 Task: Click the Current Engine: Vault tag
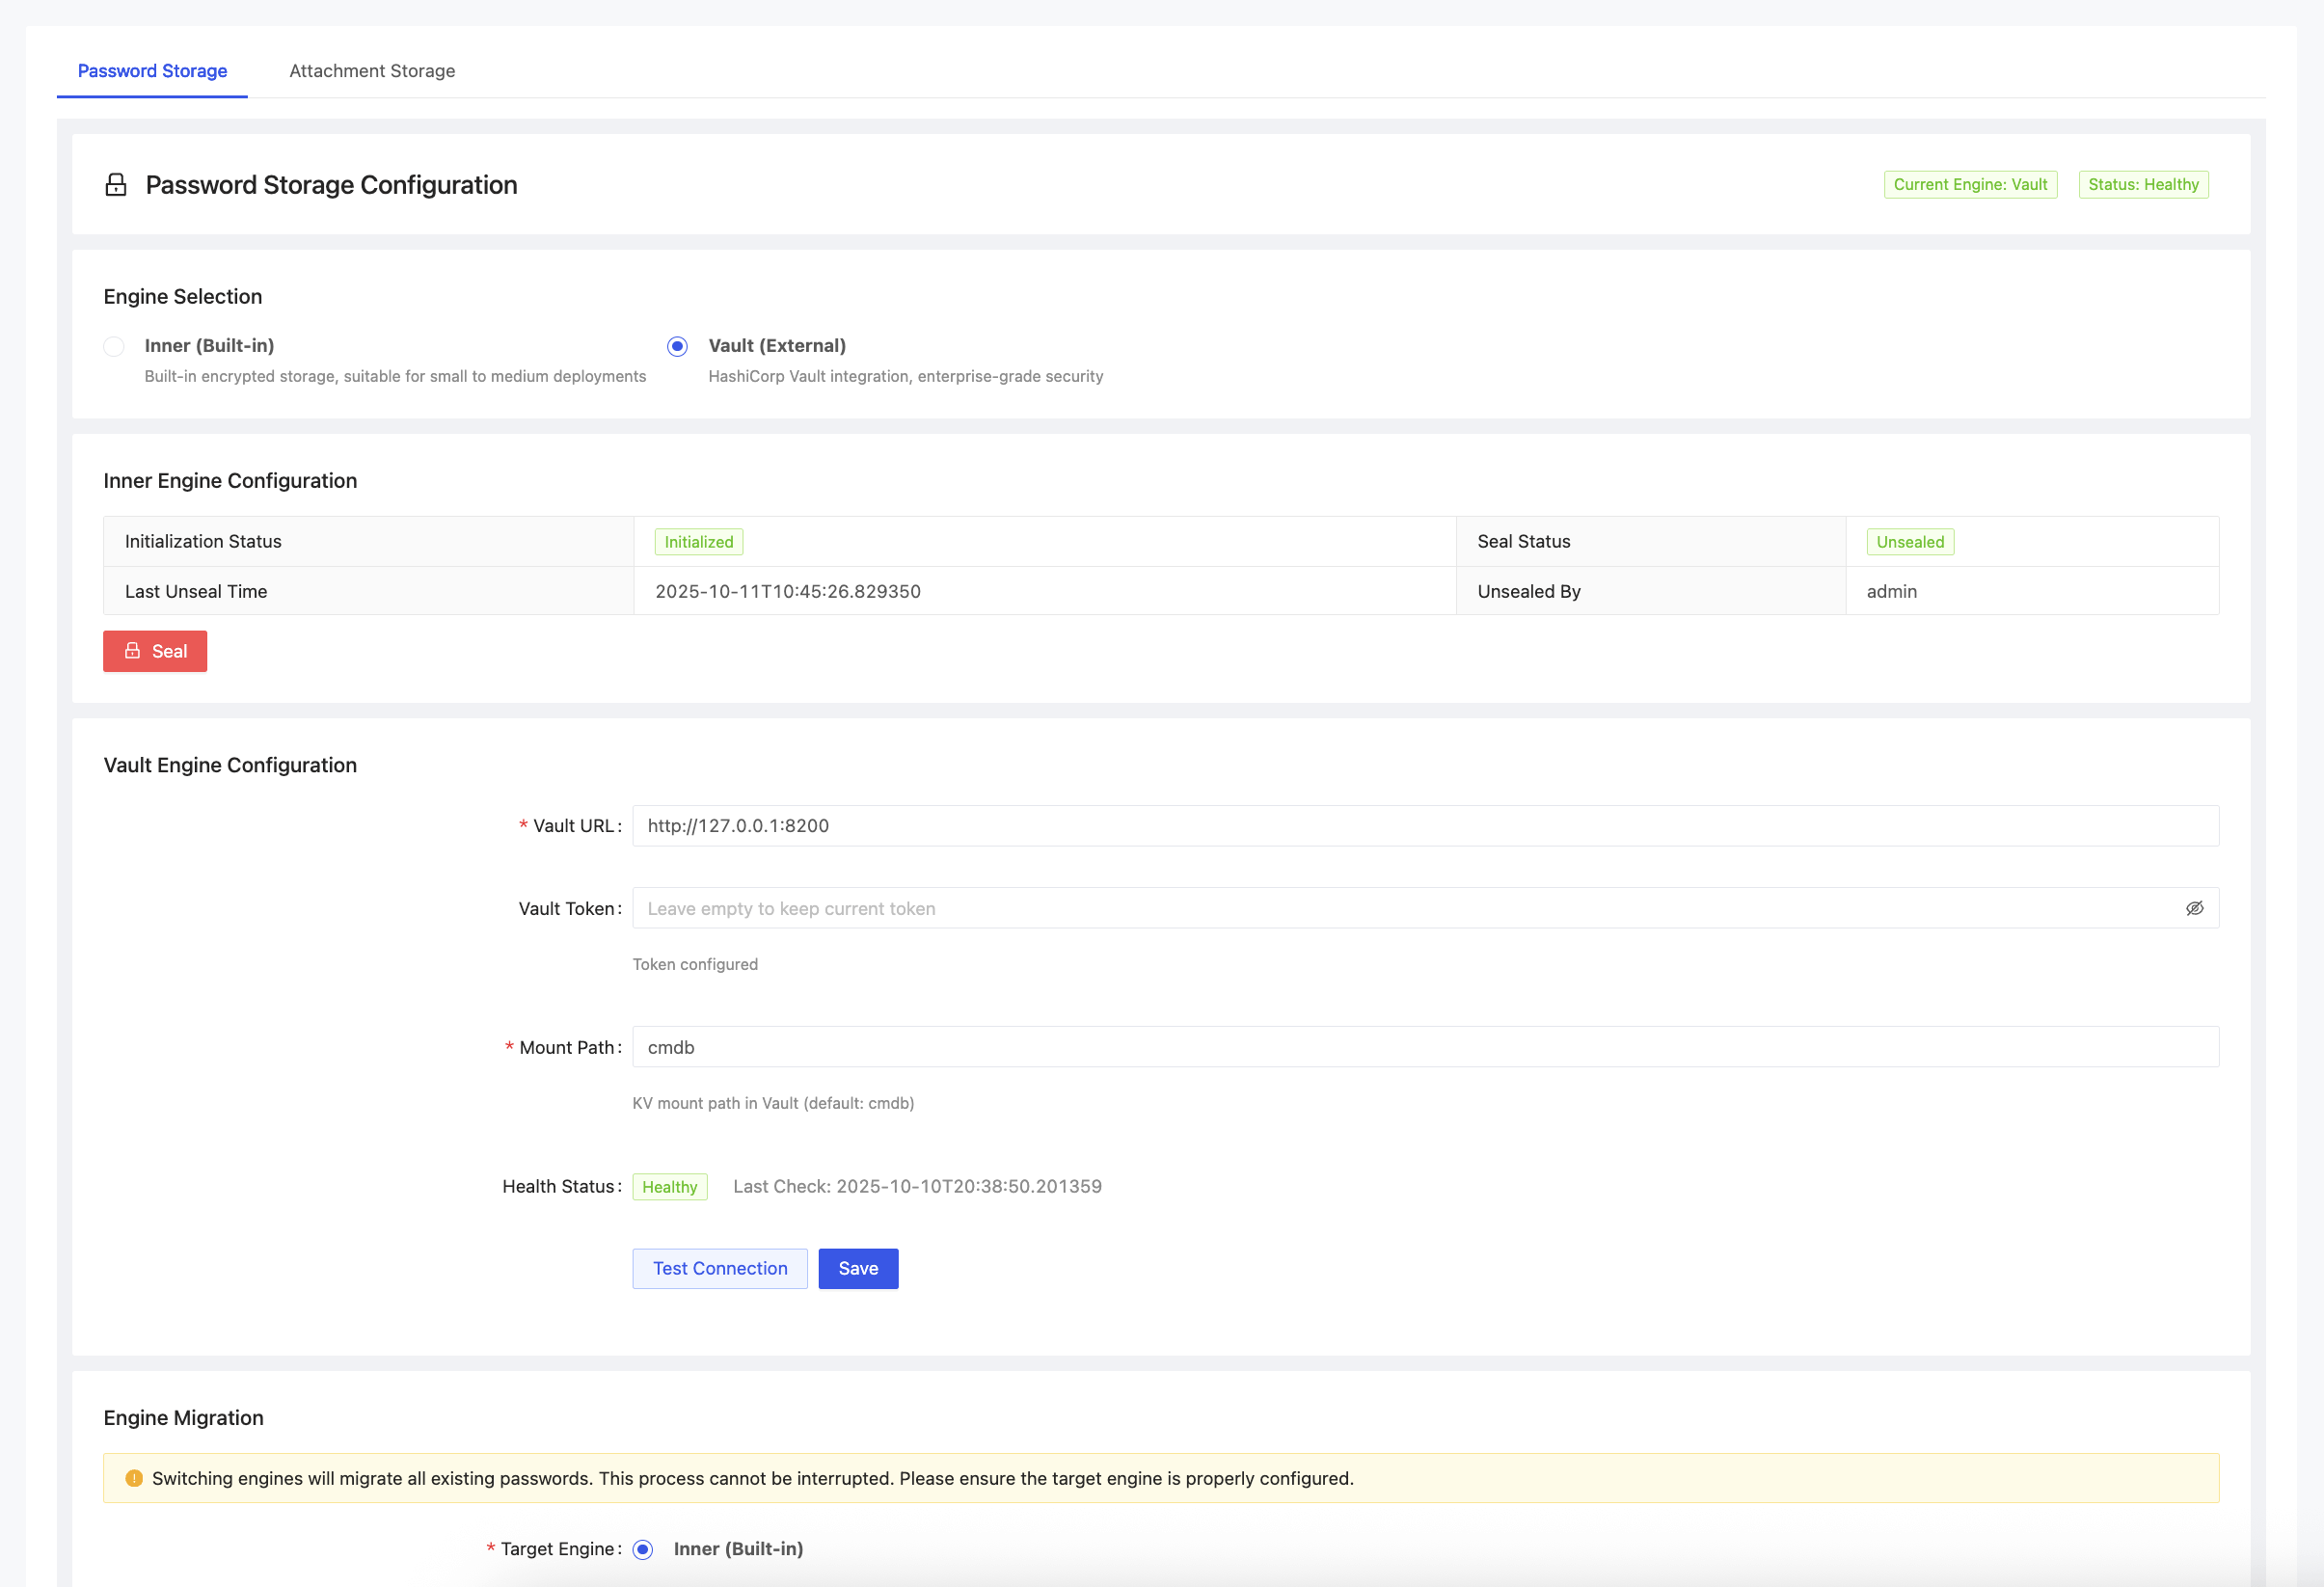1969,185
